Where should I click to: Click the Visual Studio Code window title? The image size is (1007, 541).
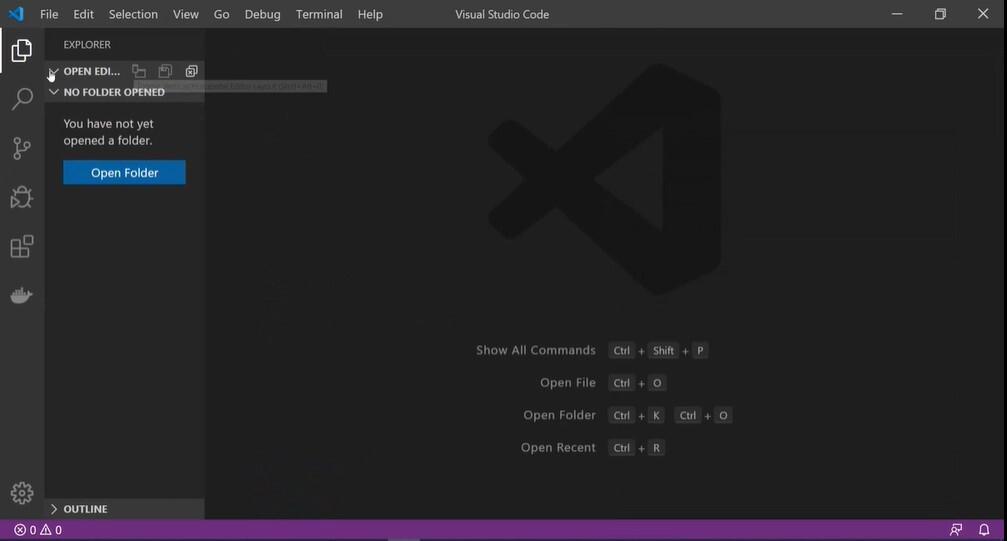click(502, 14)
